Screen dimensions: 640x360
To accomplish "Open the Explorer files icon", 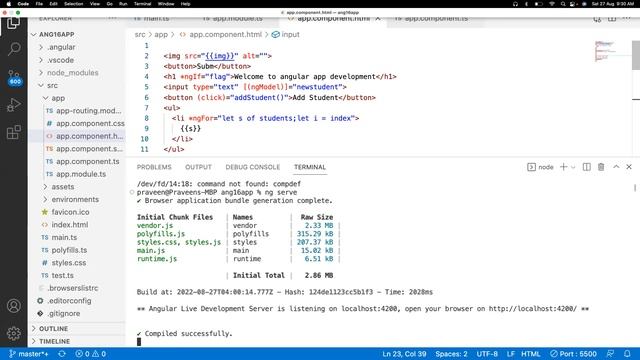I will click(x=13, y=23).
